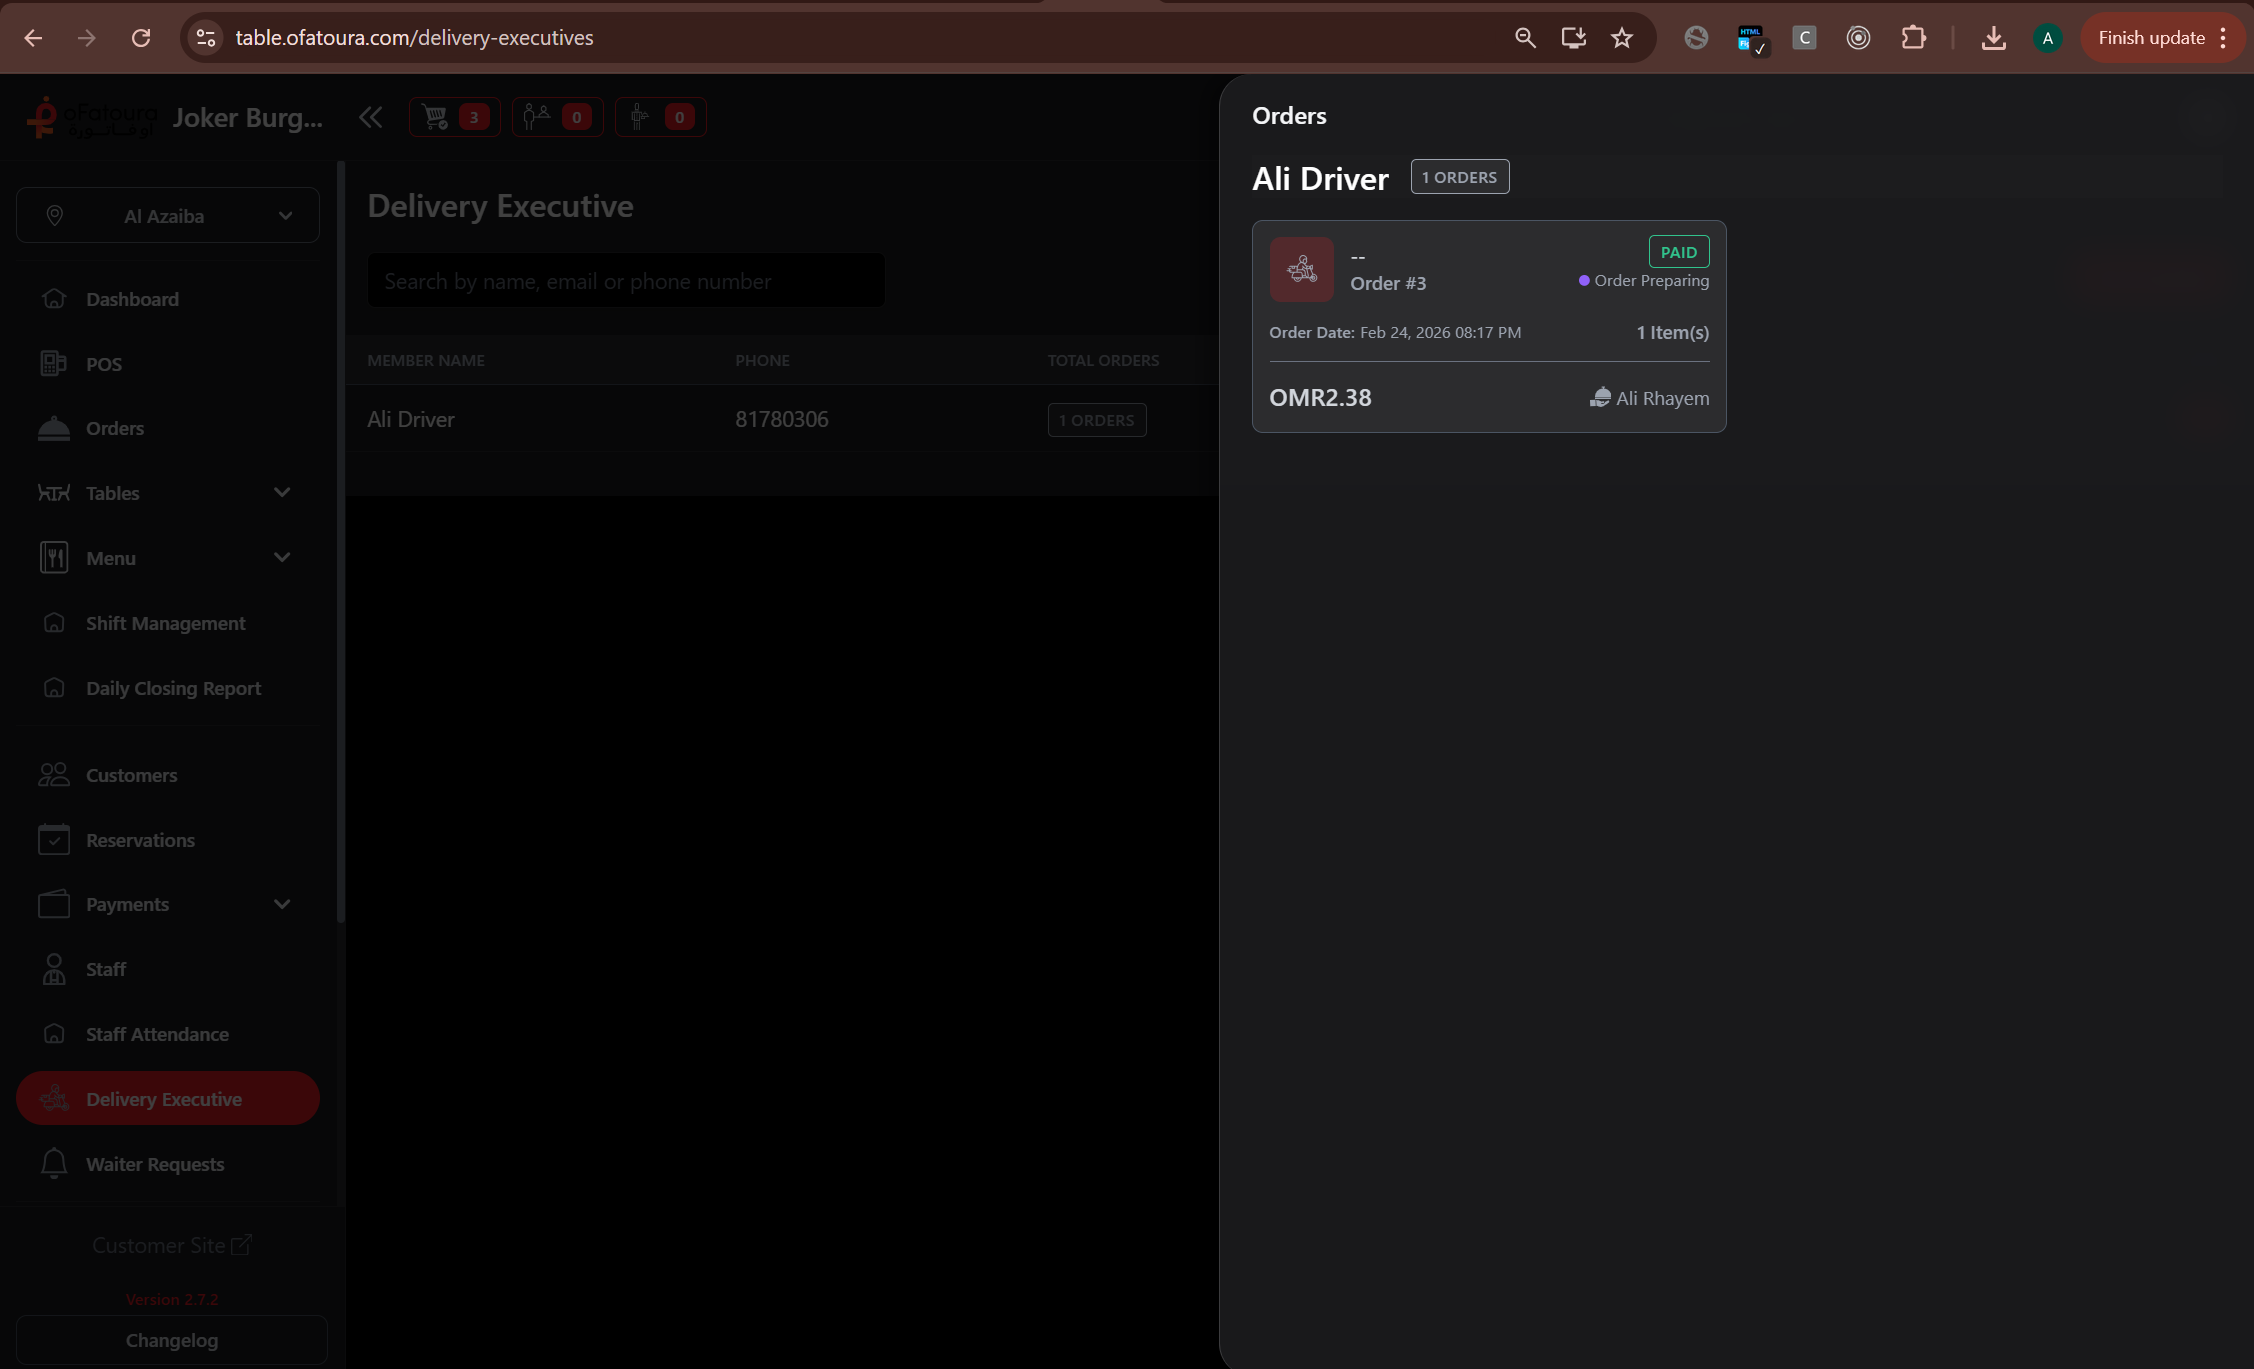Collapse sidebar with double chevron icon
This screenshot has width=2254, height=1369.
[370, 117]
